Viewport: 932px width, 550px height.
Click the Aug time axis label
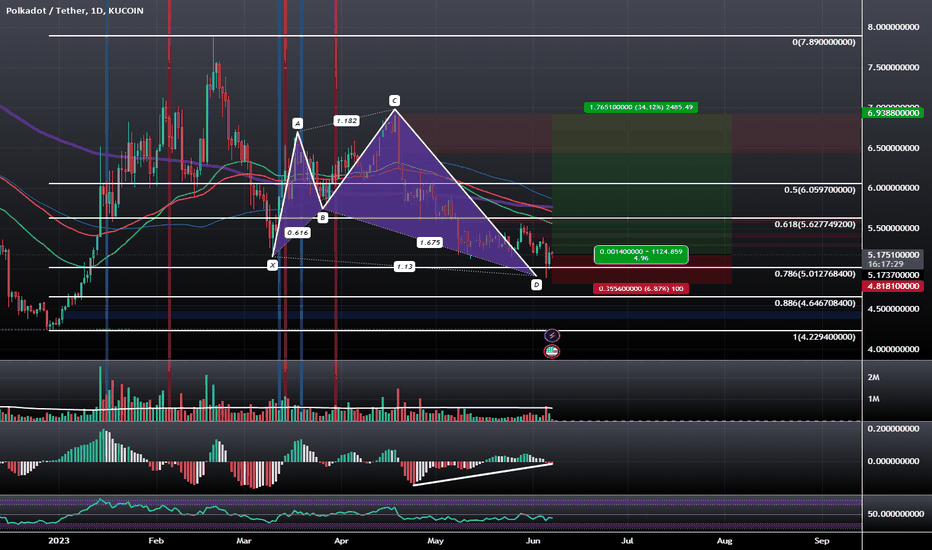(725, 540)
